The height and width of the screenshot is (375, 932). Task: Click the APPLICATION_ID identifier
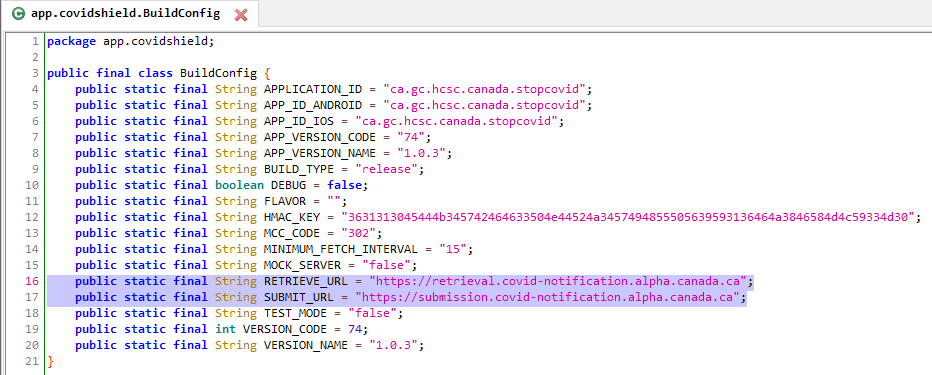(x=313, y=90)
